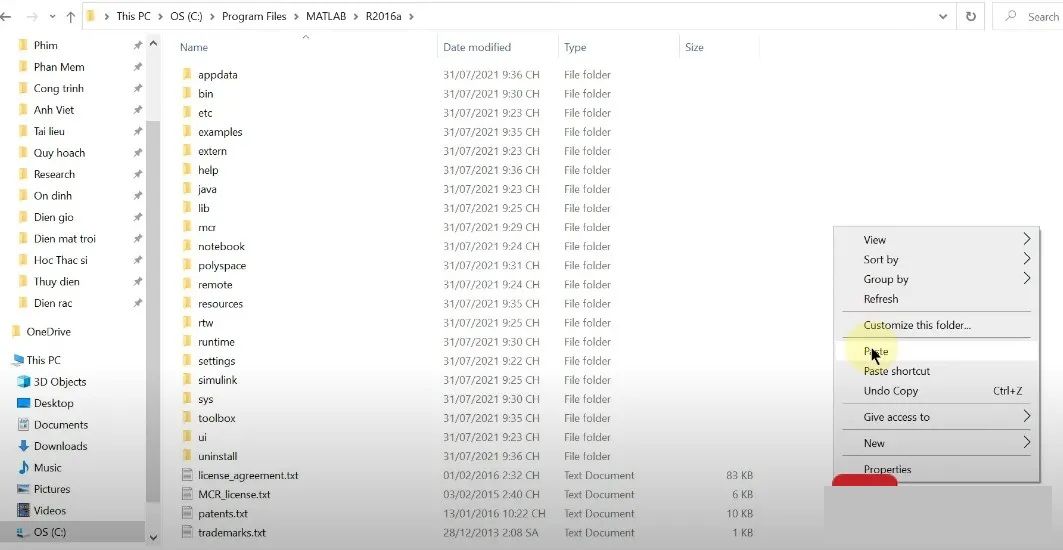Select the polyspace folder
The width and height of the screenshot is (1063, 550).
coord(222,265)
